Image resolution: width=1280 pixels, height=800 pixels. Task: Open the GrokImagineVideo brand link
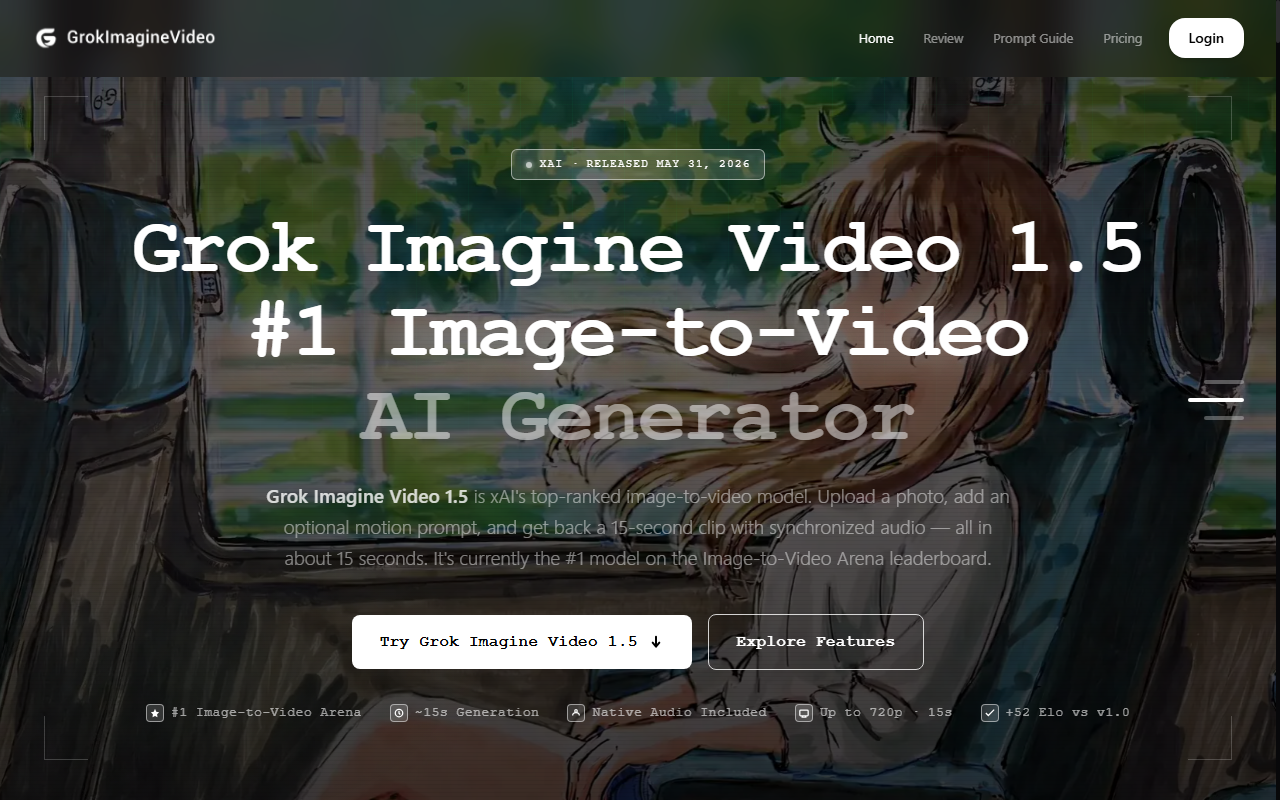pyautogui.click(x=125, y=38)
